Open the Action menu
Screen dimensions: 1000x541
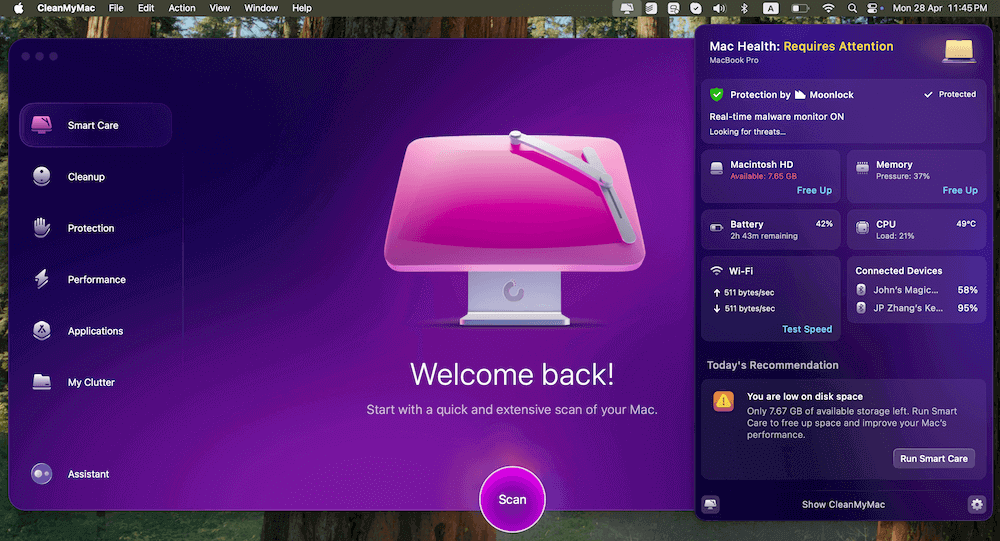tap(182, 8)
